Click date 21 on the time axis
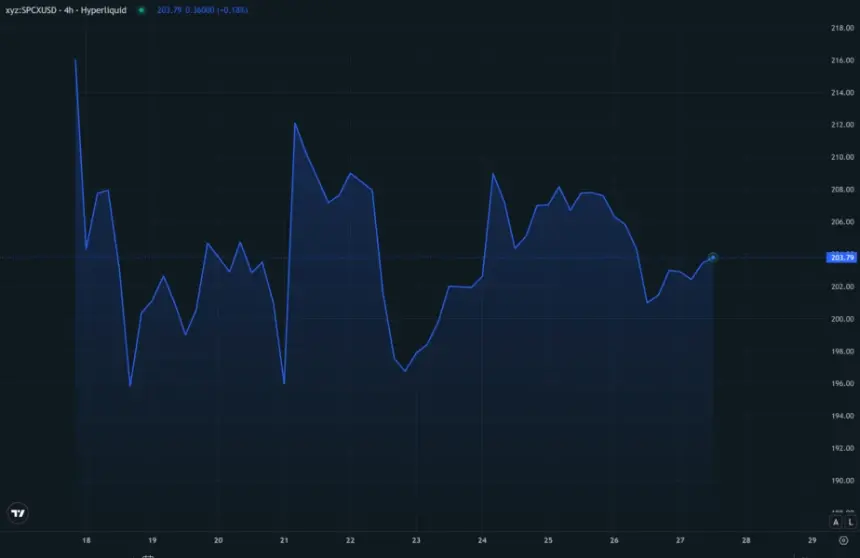 coord(284,540)
